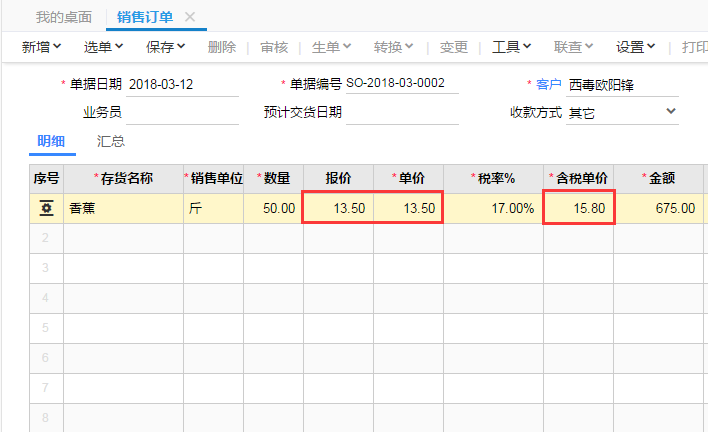The height and width of the screenshot is (432, 708).
Task: Click the 税率 cell showing 17.00%
Action: 494,208
